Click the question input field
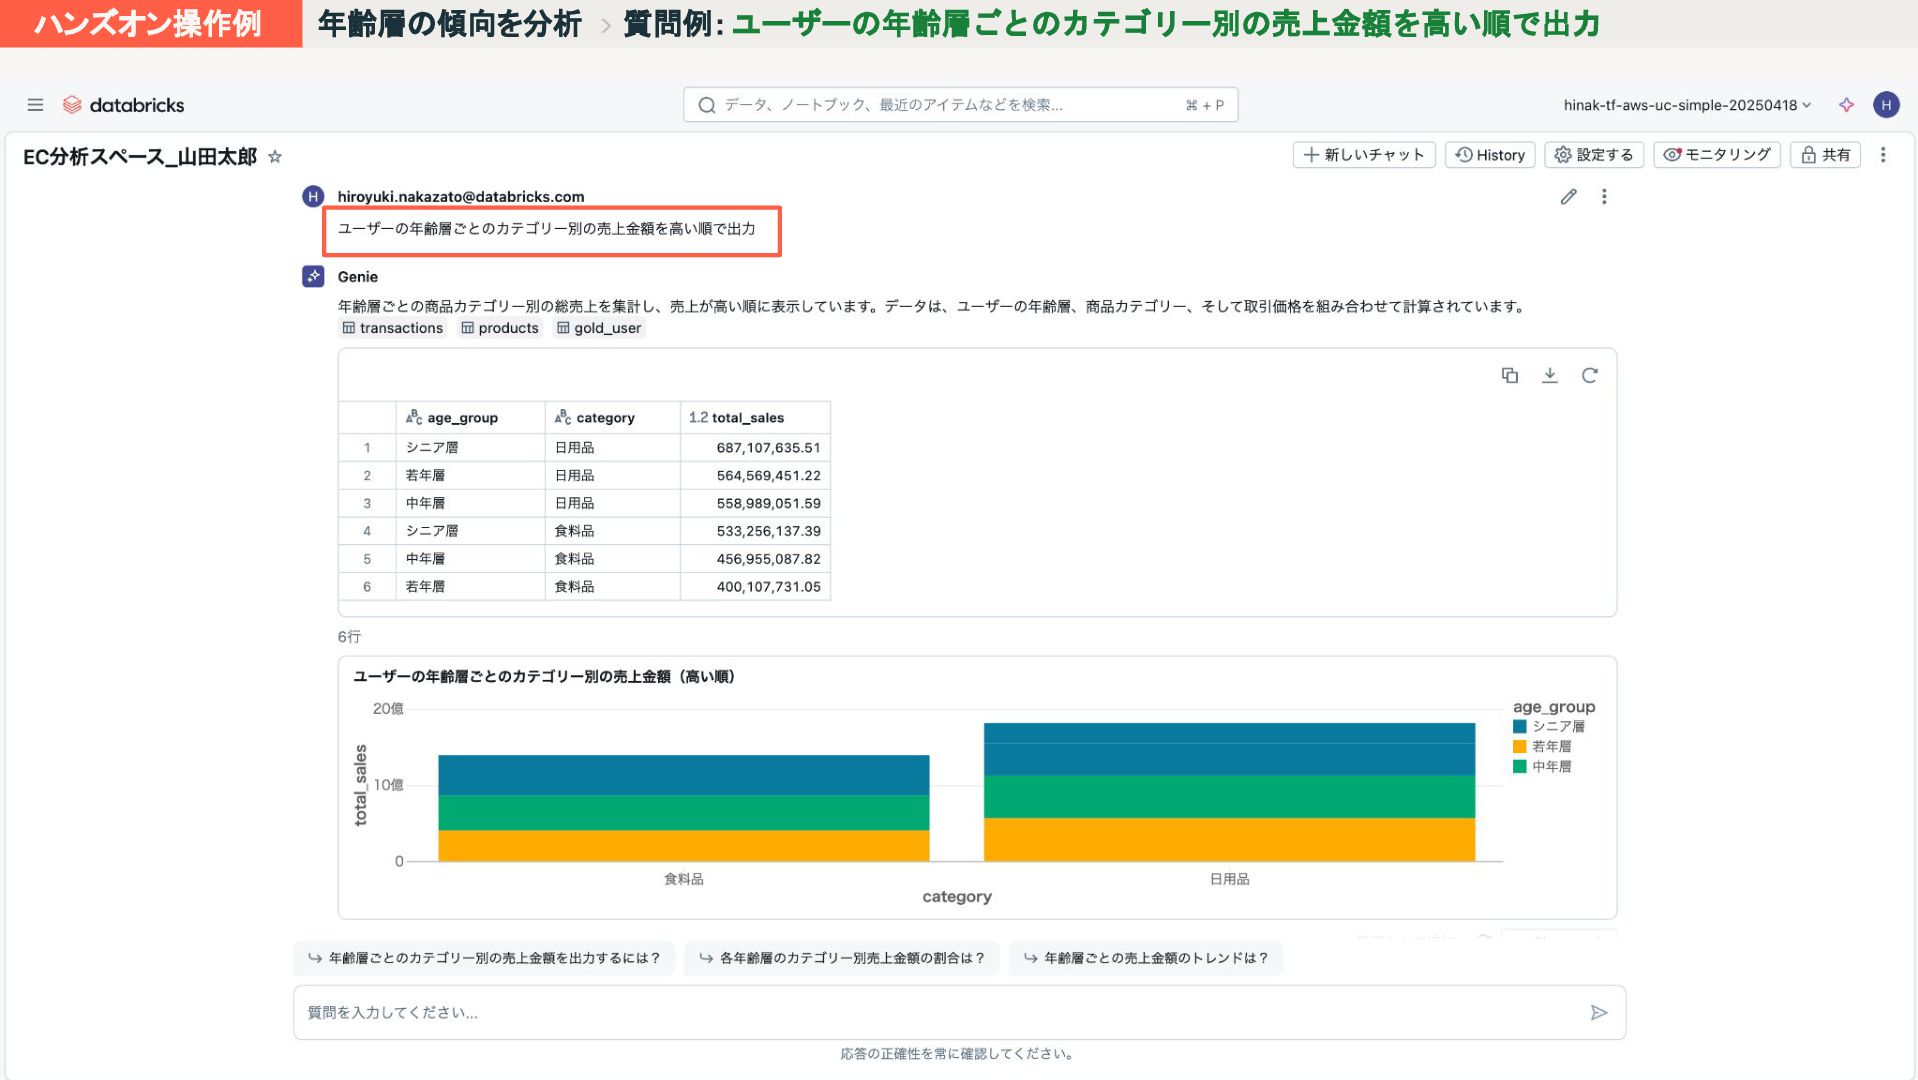1918x1080 pixels. 959,1013
